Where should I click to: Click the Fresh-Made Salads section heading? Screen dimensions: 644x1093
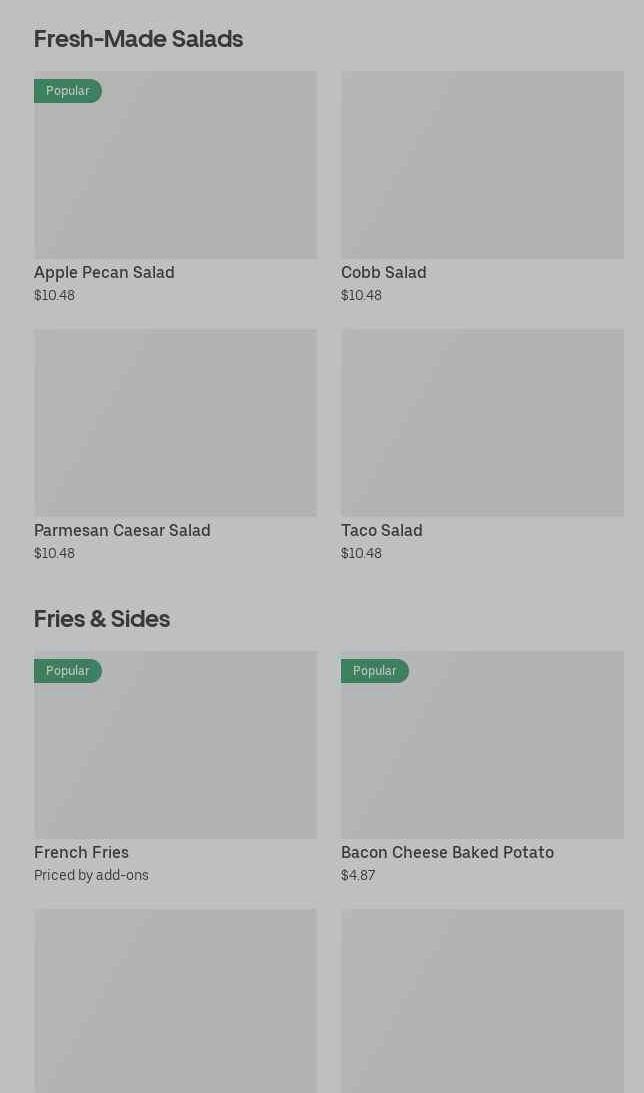(x=138, y=39)
